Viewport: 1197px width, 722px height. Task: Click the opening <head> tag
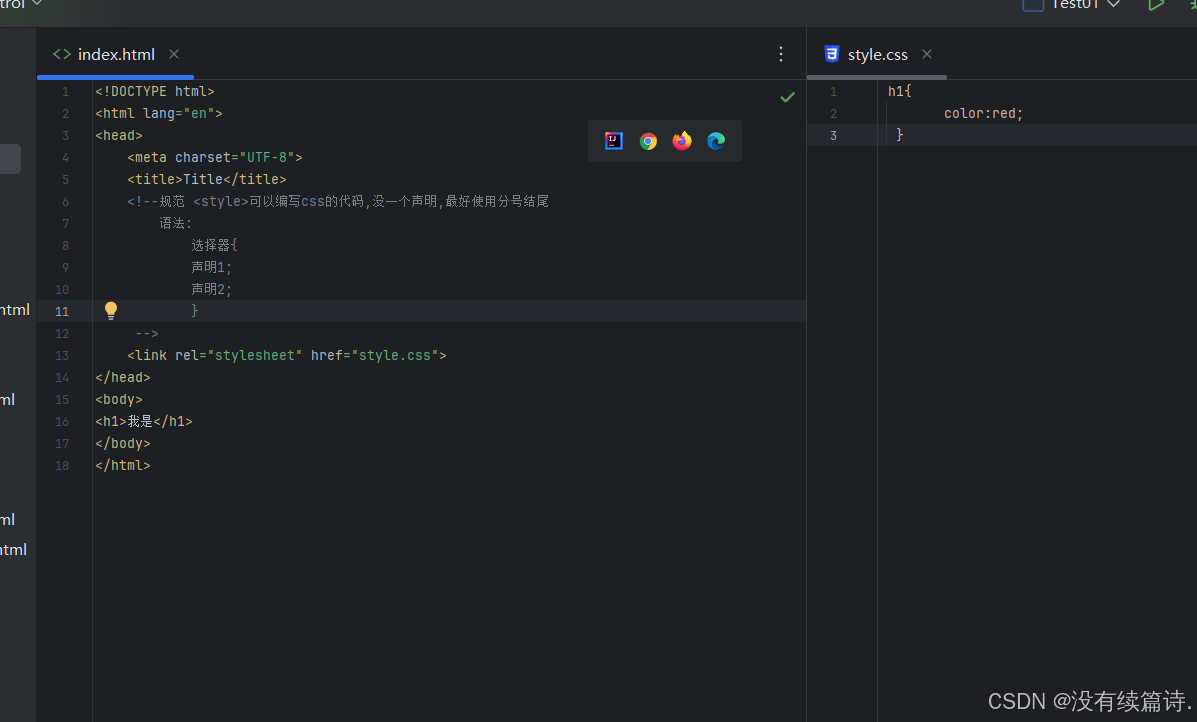(x=119, y=136)
